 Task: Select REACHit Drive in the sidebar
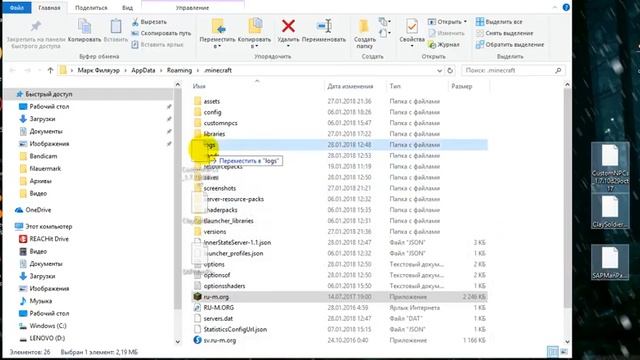click(x=49, y=239)
